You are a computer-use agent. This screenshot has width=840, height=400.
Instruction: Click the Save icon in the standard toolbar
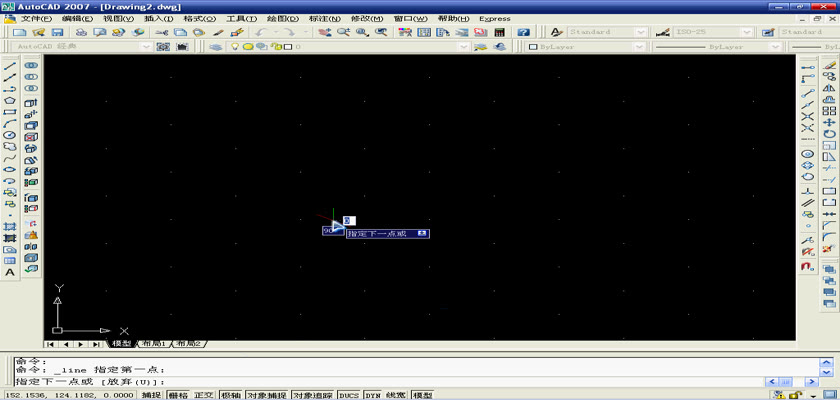pyautogui.click(x=56, y=32)
